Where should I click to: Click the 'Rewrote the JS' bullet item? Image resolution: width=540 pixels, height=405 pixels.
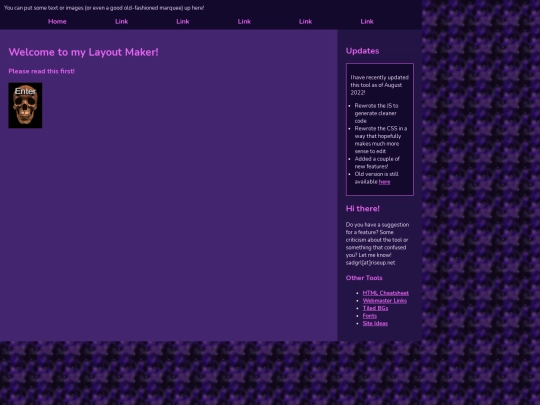(376, 113)
